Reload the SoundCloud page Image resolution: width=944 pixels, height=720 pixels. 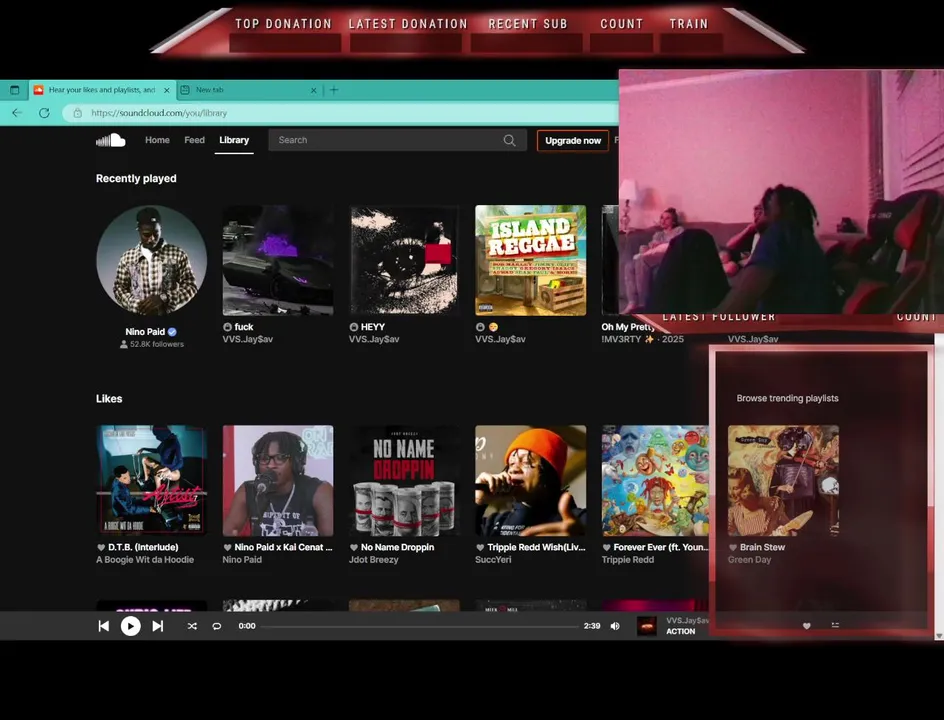coord(44,113)
